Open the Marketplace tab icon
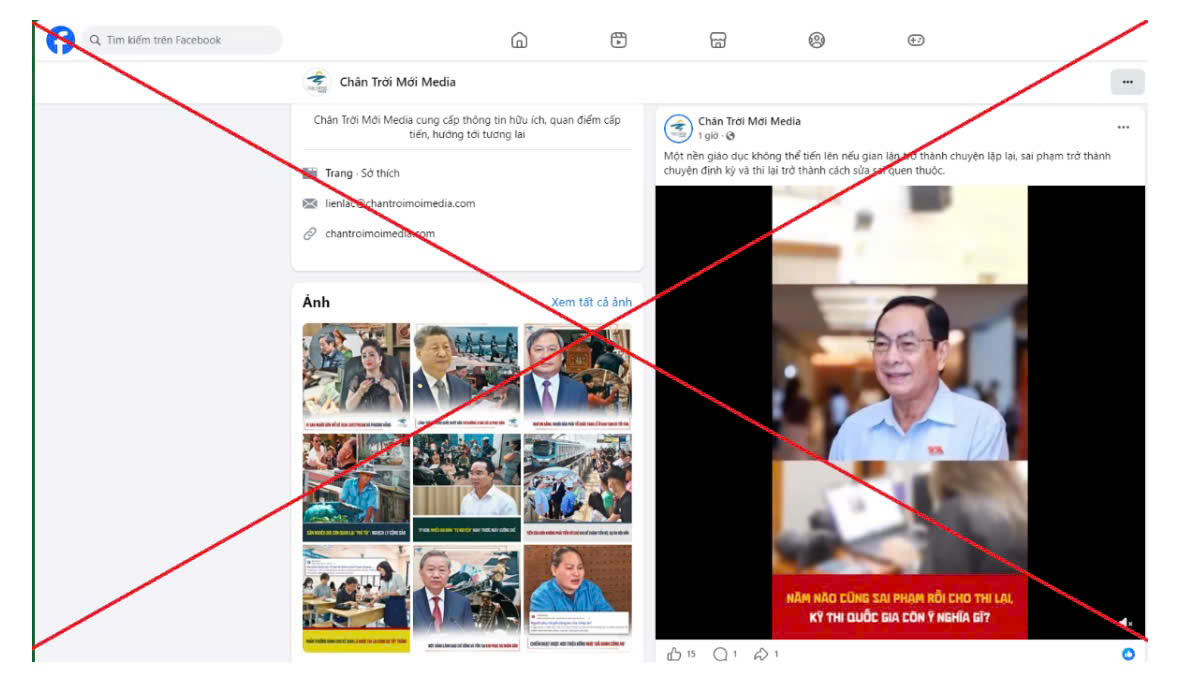The image size is (1183, 695). tap(718, 40)
